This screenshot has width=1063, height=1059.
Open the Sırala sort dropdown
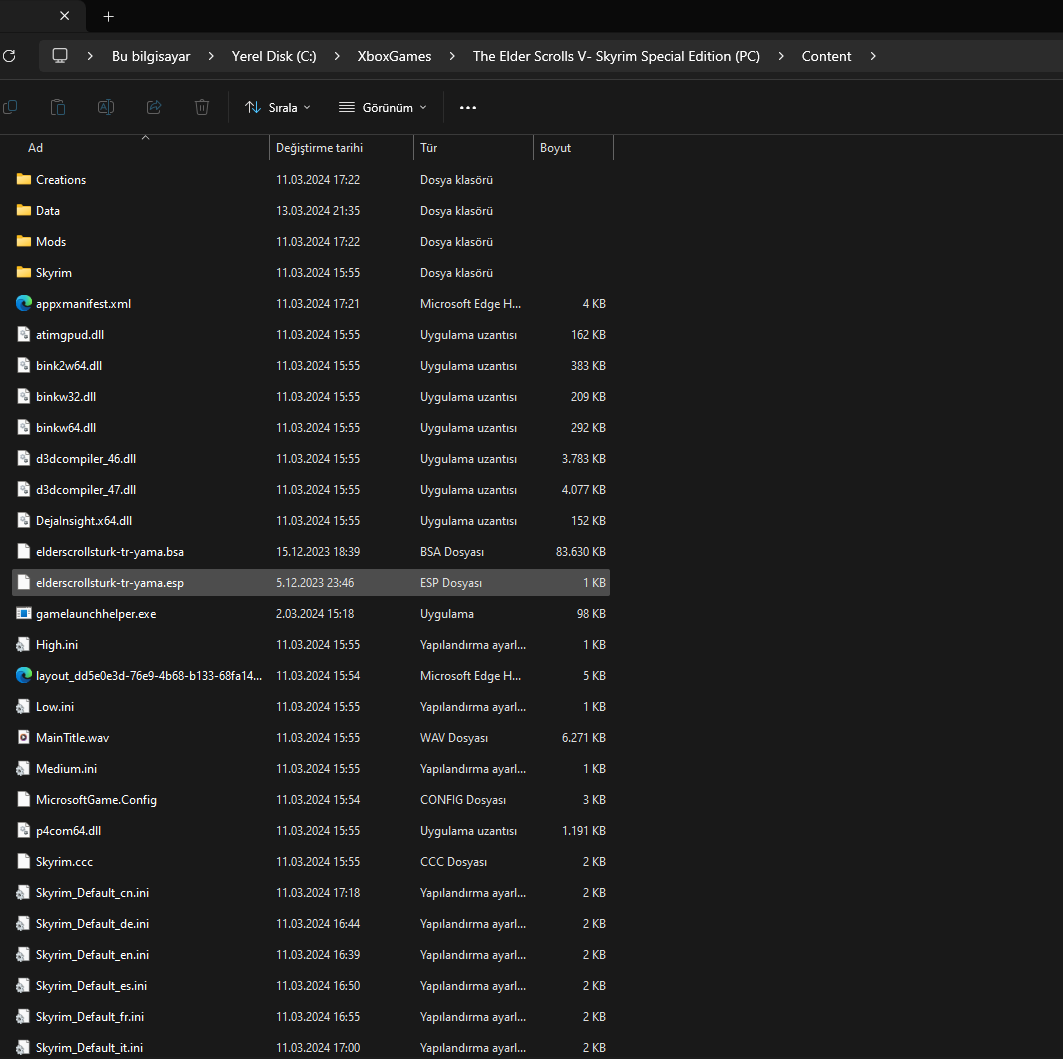[x=278, y=107]
